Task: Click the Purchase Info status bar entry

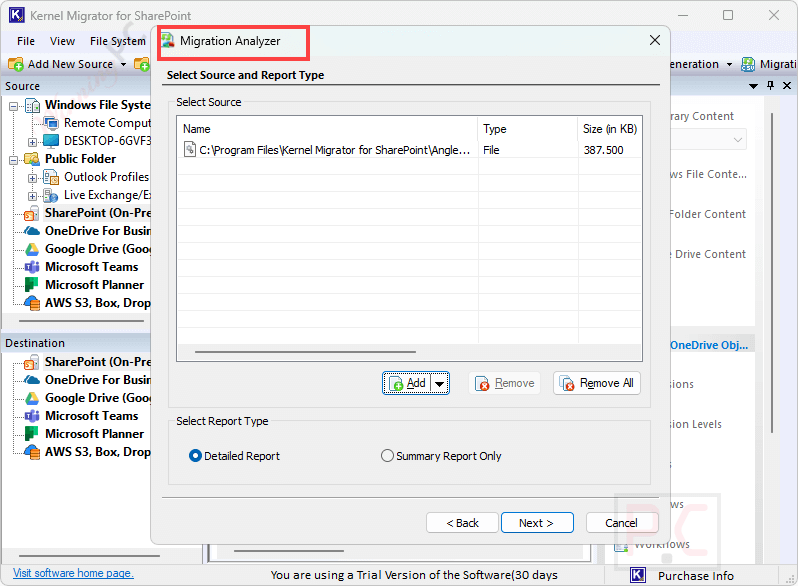Action: coord(695,576)
